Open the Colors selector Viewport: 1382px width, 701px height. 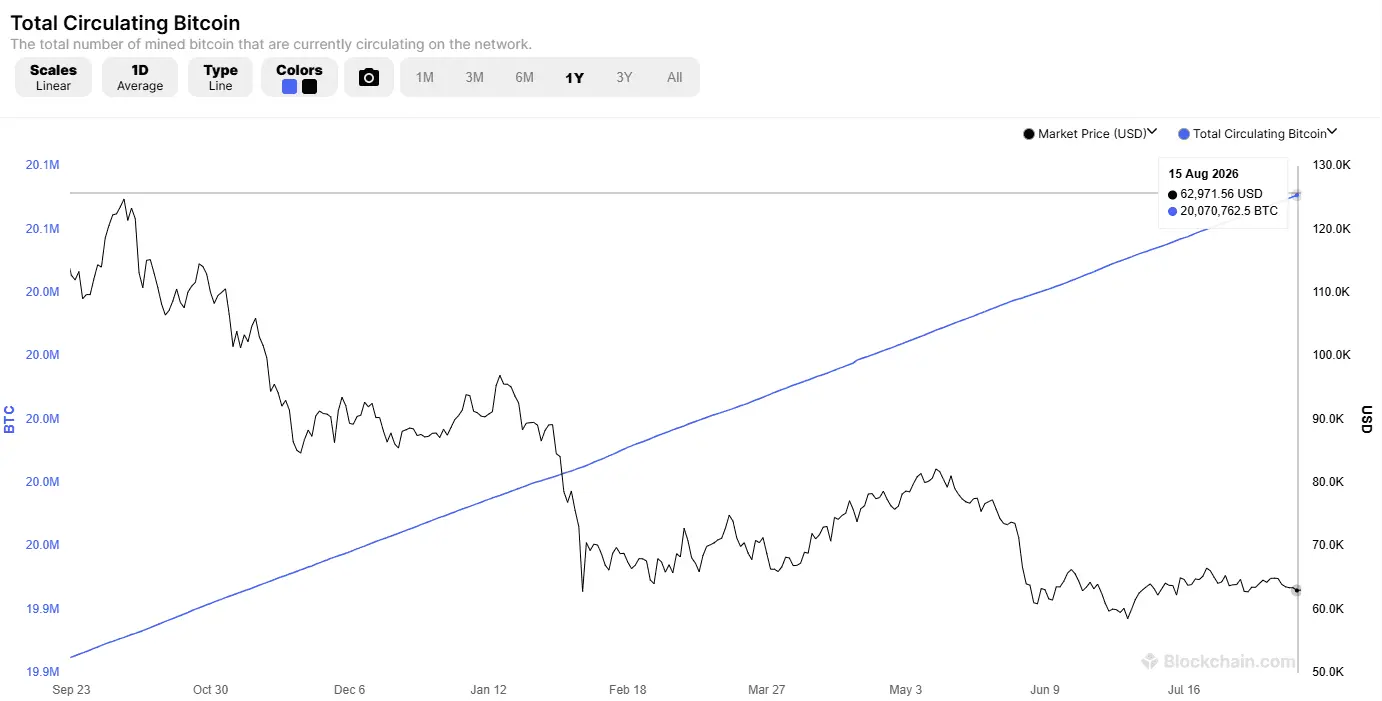click(299, 77)
